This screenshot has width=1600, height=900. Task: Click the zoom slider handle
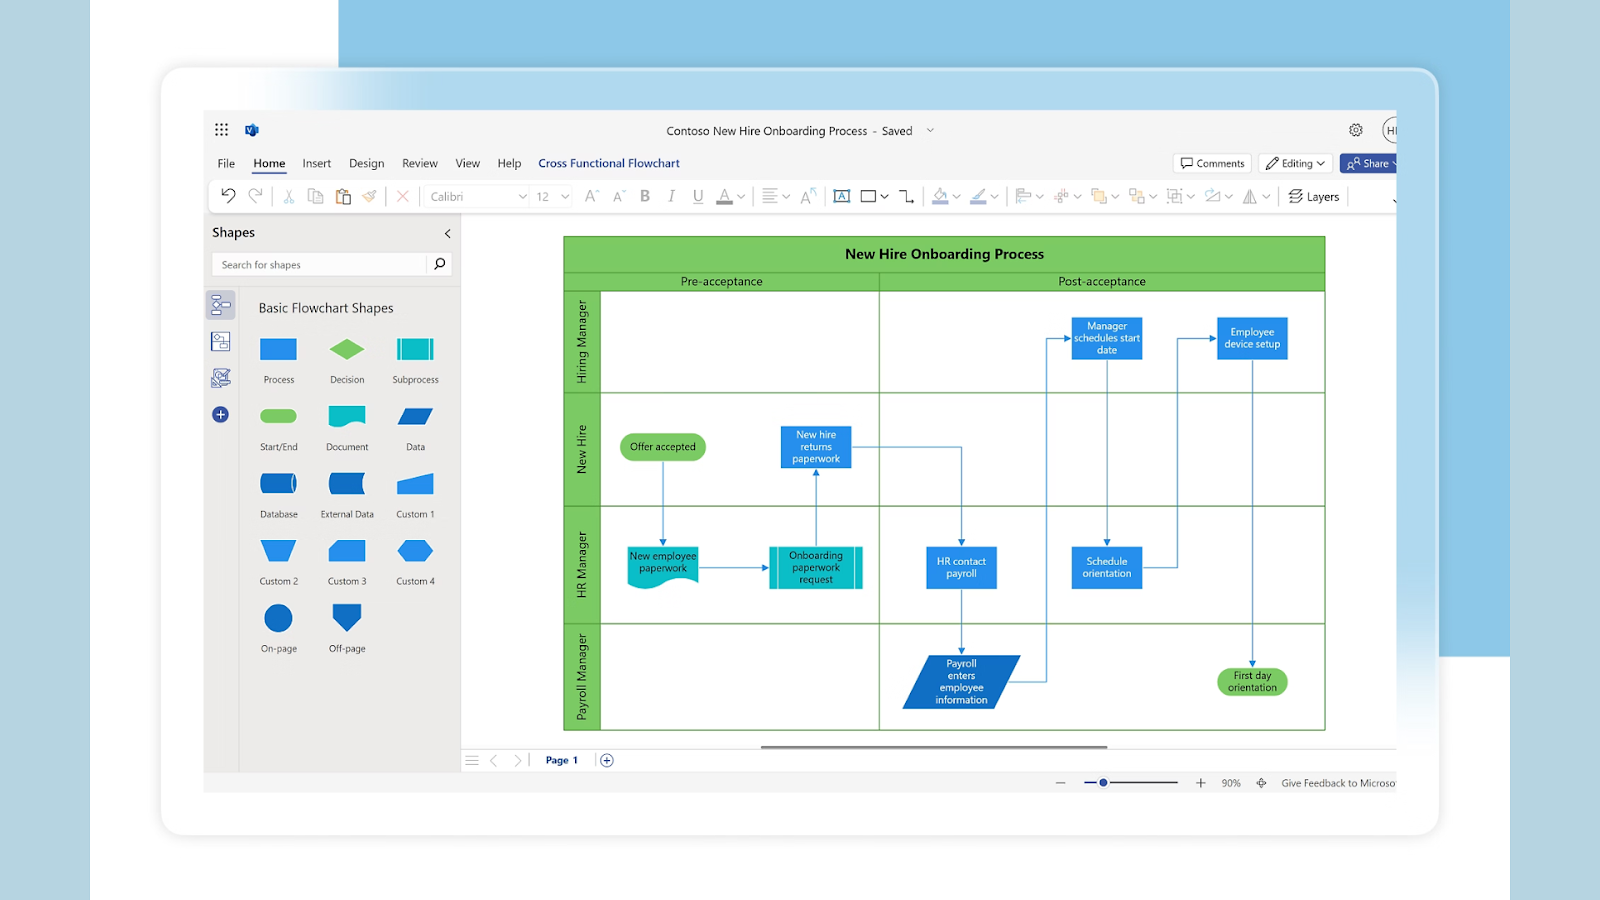click(1103, 783)
